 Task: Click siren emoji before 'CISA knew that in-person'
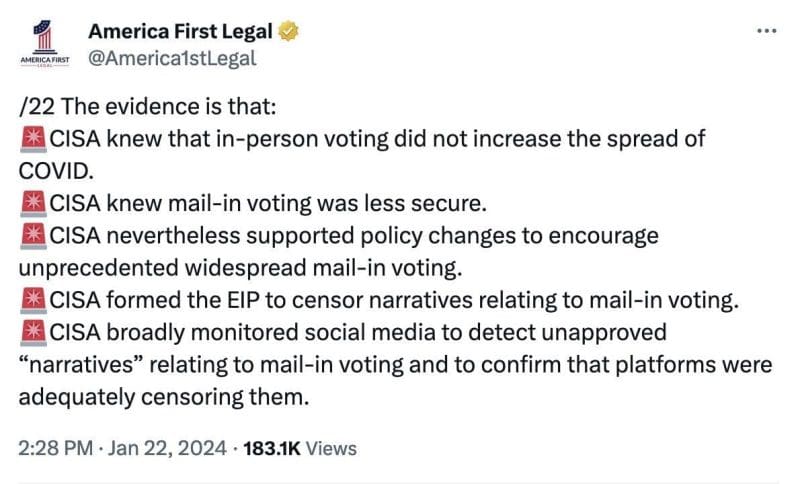32,138
